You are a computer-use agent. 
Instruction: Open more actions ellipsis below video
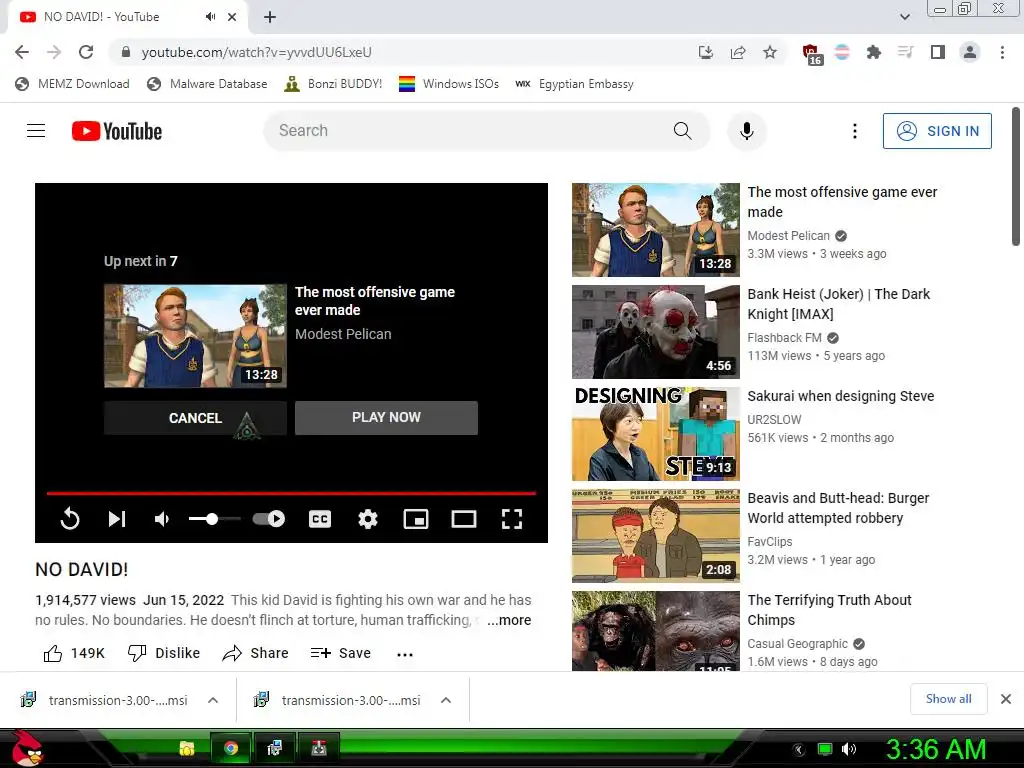405,654
